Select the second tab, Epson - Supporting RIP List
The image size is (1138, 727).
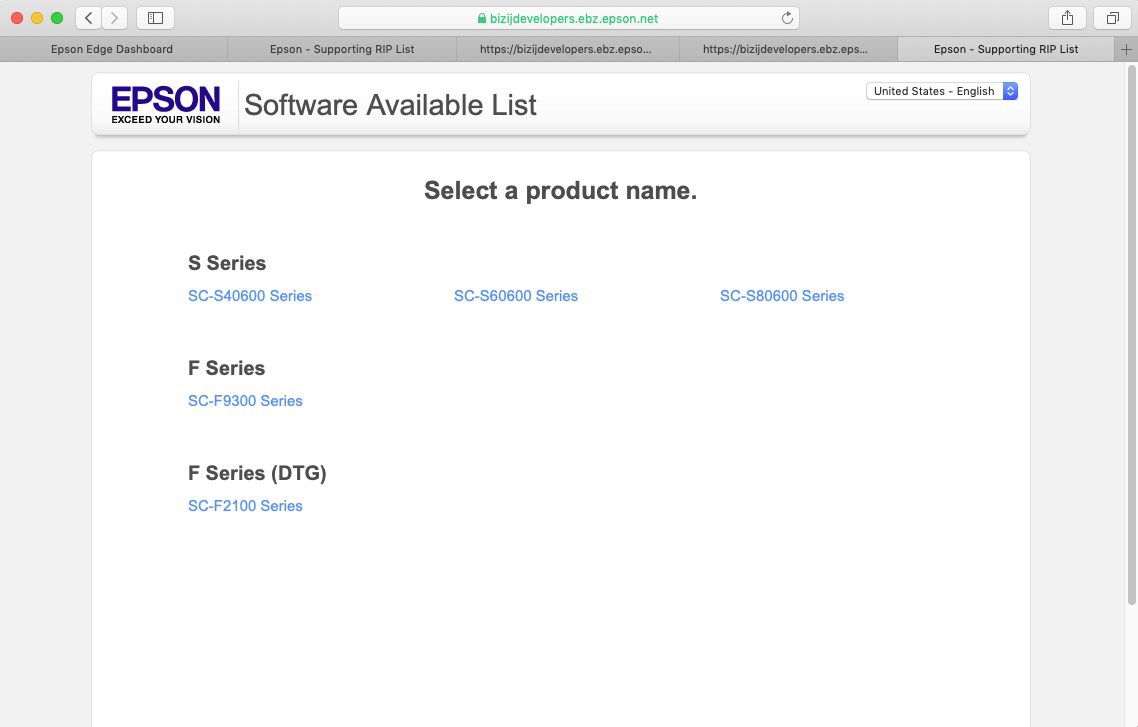(x=342, y=49)
